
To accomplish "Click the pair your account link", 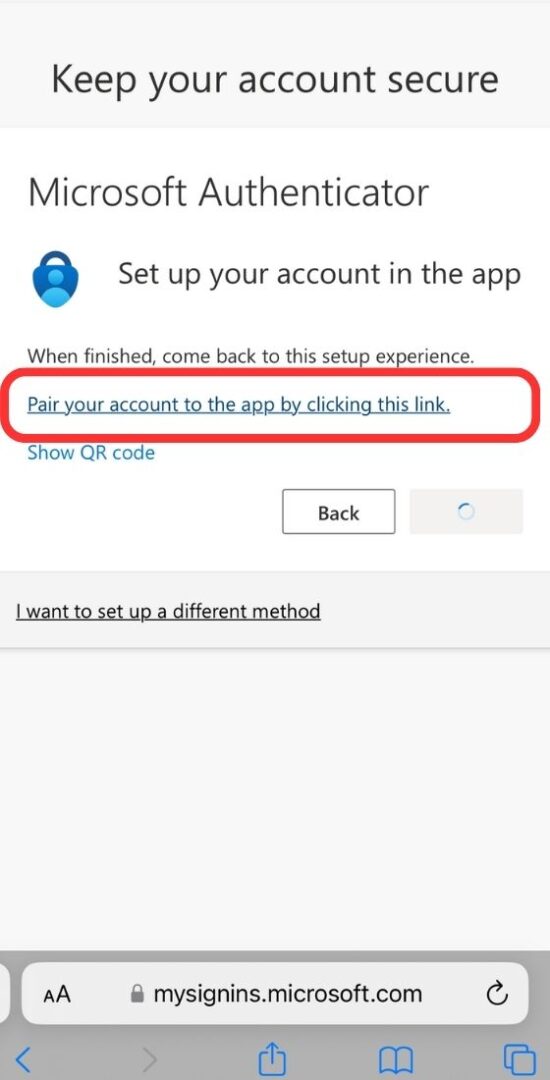I will pyautogui.click(x=239, y=404).
